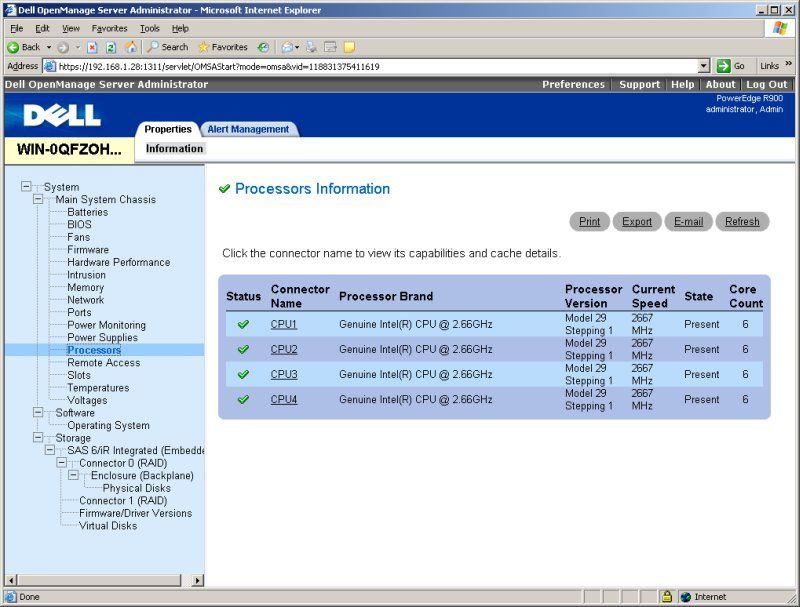Click the tree pane scroll right arrow
Image resolution: width=800 pixels, height=607 pixels.
pos(197,580)
